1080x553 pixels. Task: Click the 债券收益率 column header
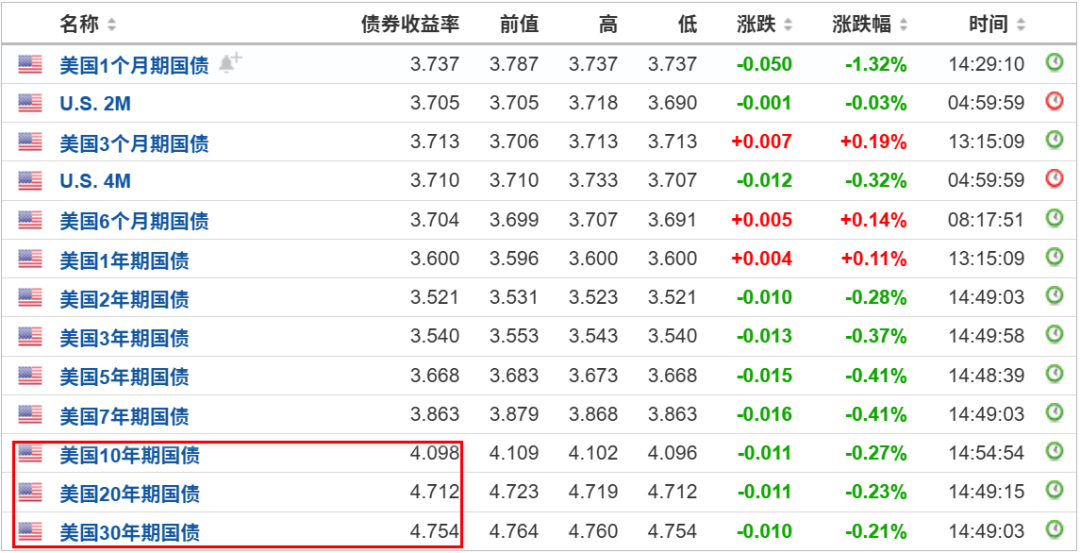410,24
